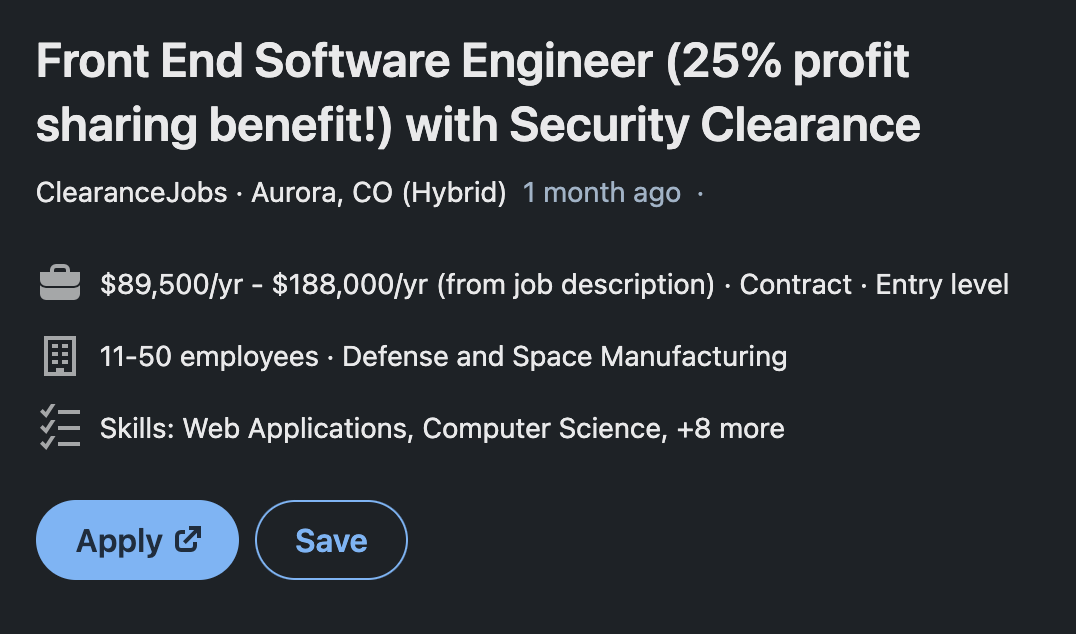The height and width of the screenshot is (634, 1076).
Task: Click the building company icon
Action: 60,355
